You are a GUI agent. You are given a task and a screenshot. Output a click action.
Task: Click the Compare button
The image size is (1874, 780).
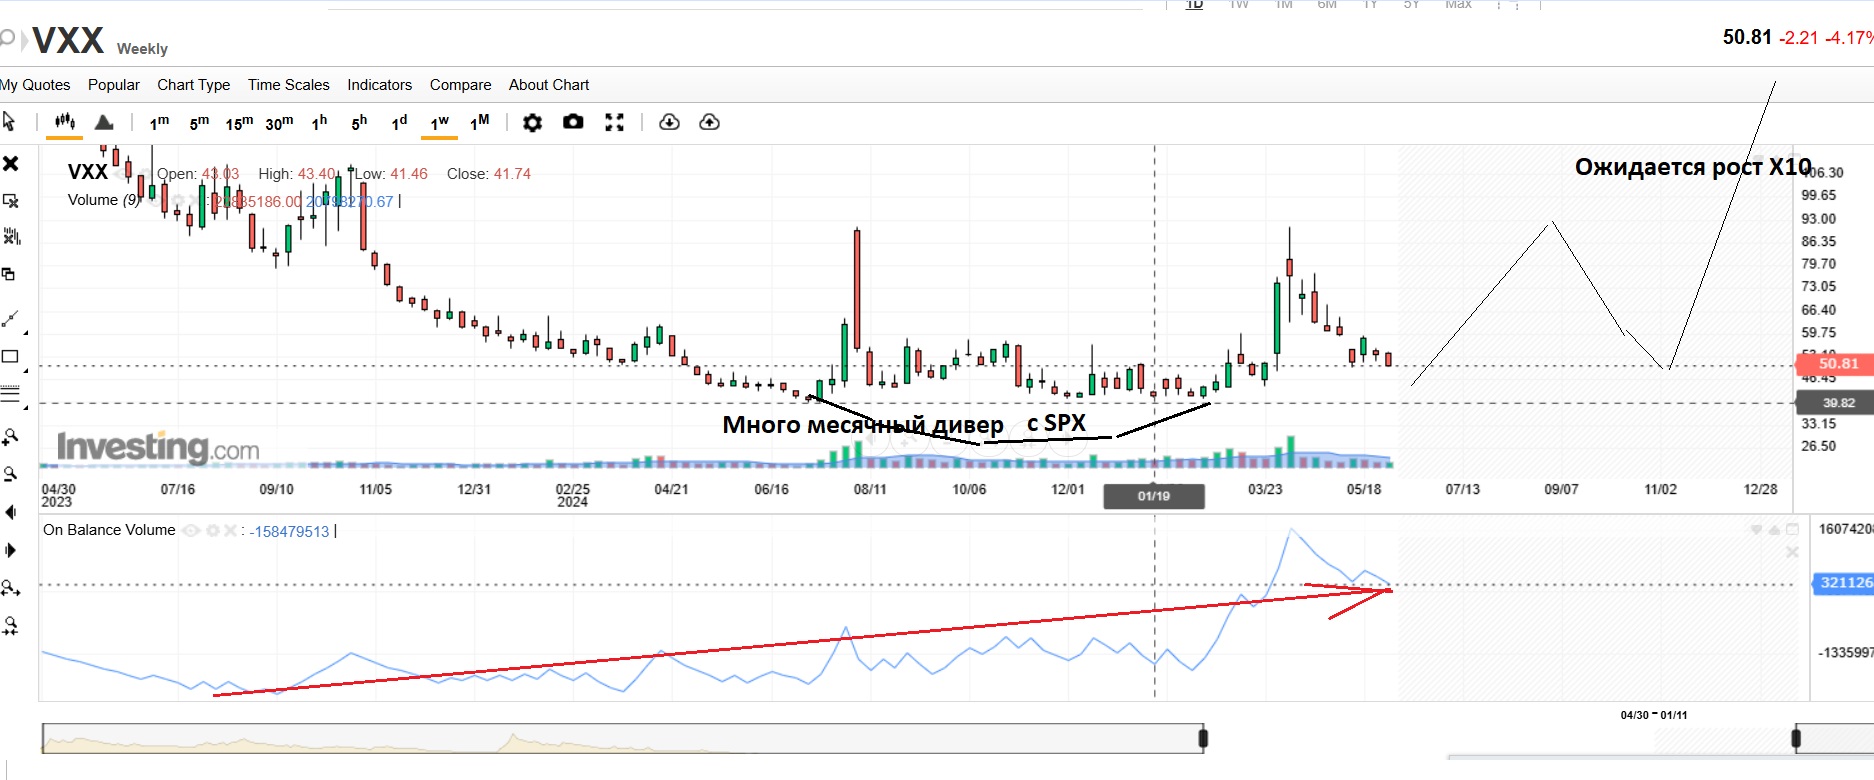point(460,85)
